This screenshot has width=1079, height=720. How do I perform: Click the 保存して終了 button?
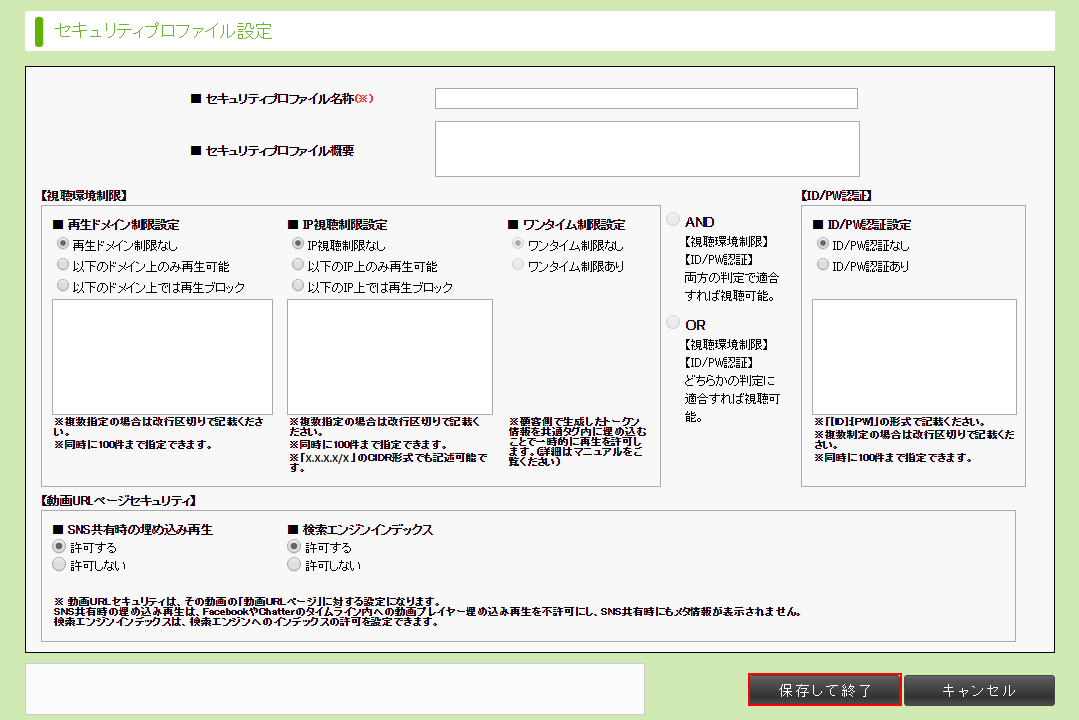click(825, 690)
